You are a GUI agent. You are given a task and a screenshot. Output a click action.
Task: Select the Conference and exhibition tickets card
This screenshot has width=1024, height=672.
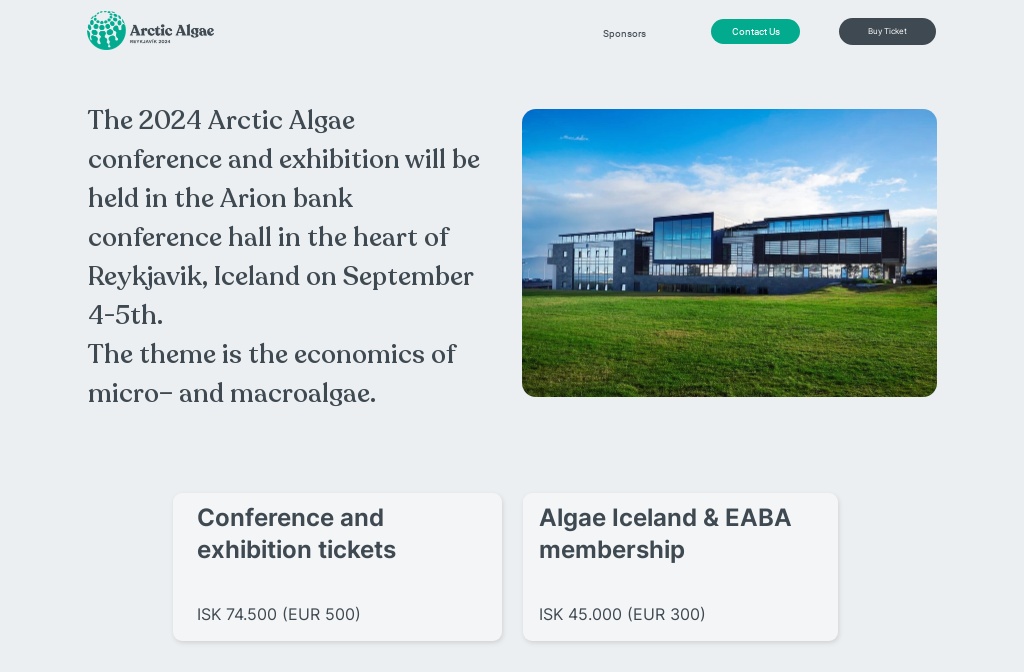[x=337, y=566]
